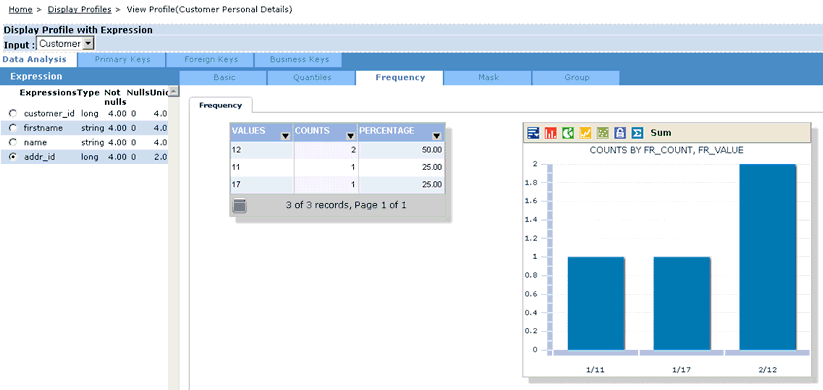823x390 pixels.
Task: Select the addr_id radio button
Action: [x=13, y=156]
